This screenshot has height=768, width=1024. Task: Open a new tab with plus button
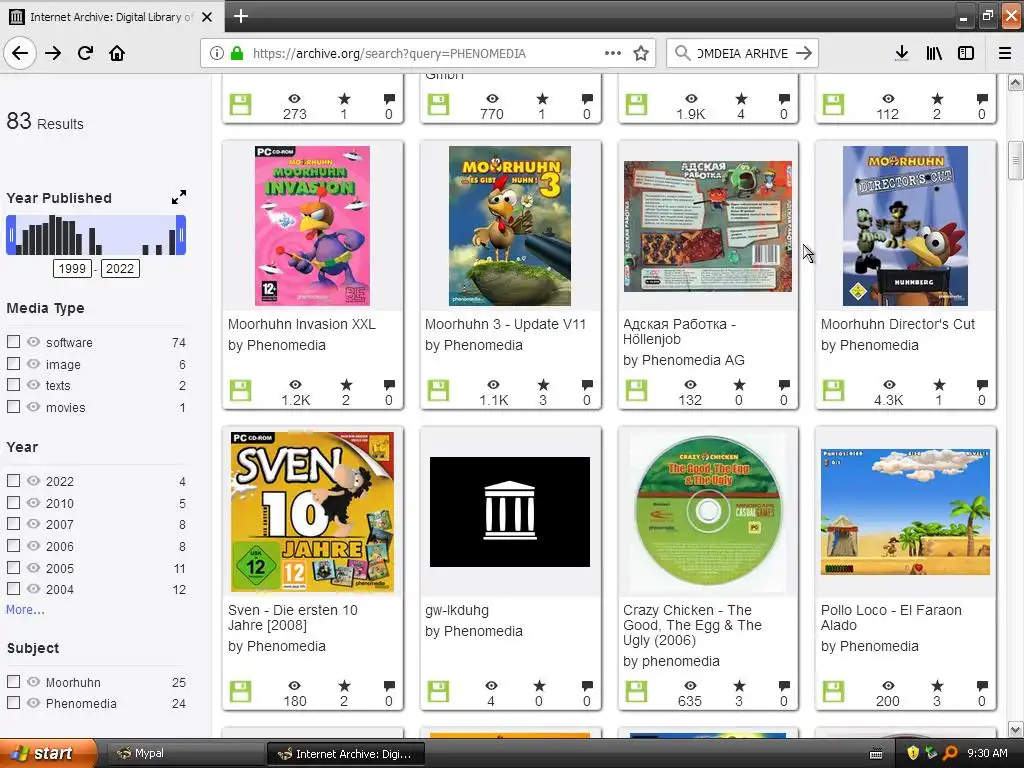click(241, 16)
